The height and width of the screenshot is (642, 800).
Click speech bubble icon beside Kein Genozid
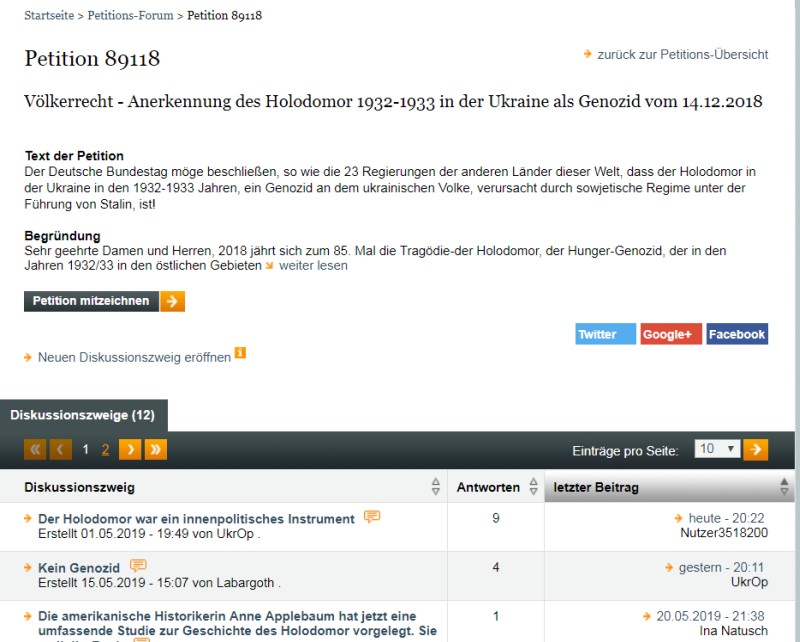point(138,567)
